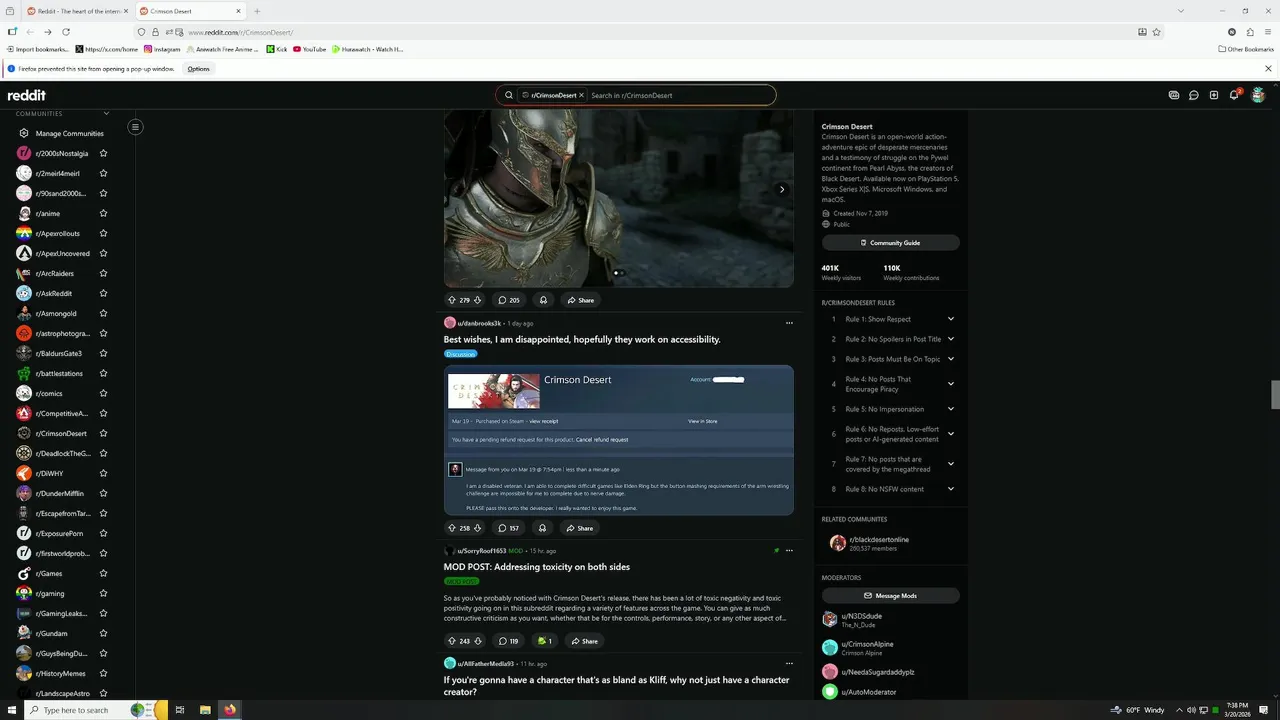The image size is (1280, 720).
Task: Go to next image in carousel
Action: point(782,189)
